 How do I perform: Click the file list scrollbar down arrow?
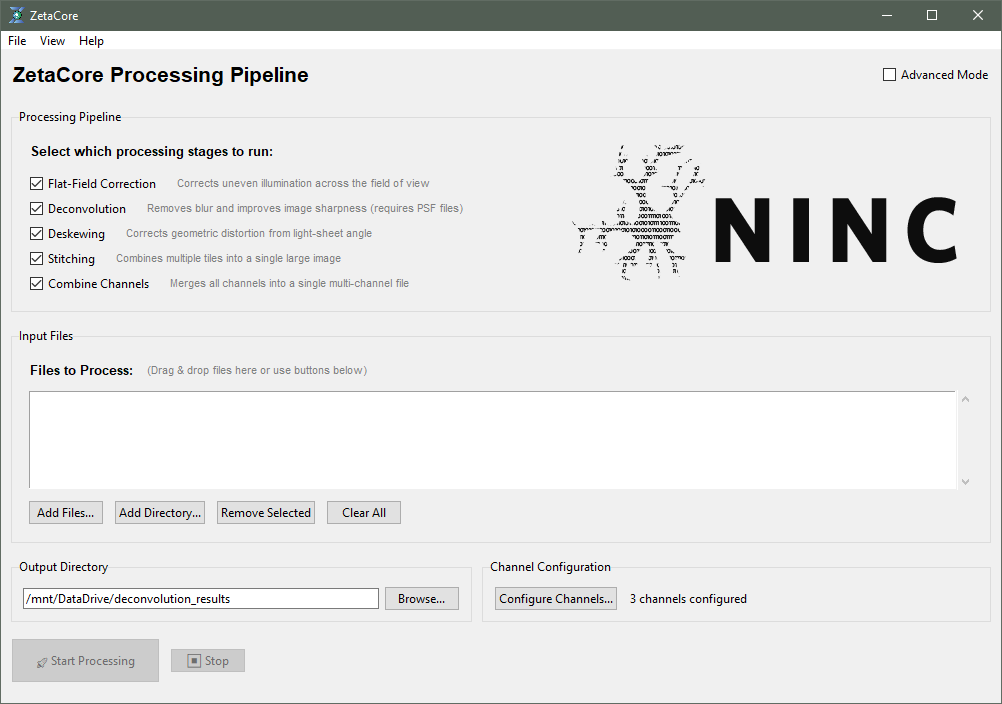[965, 481]
